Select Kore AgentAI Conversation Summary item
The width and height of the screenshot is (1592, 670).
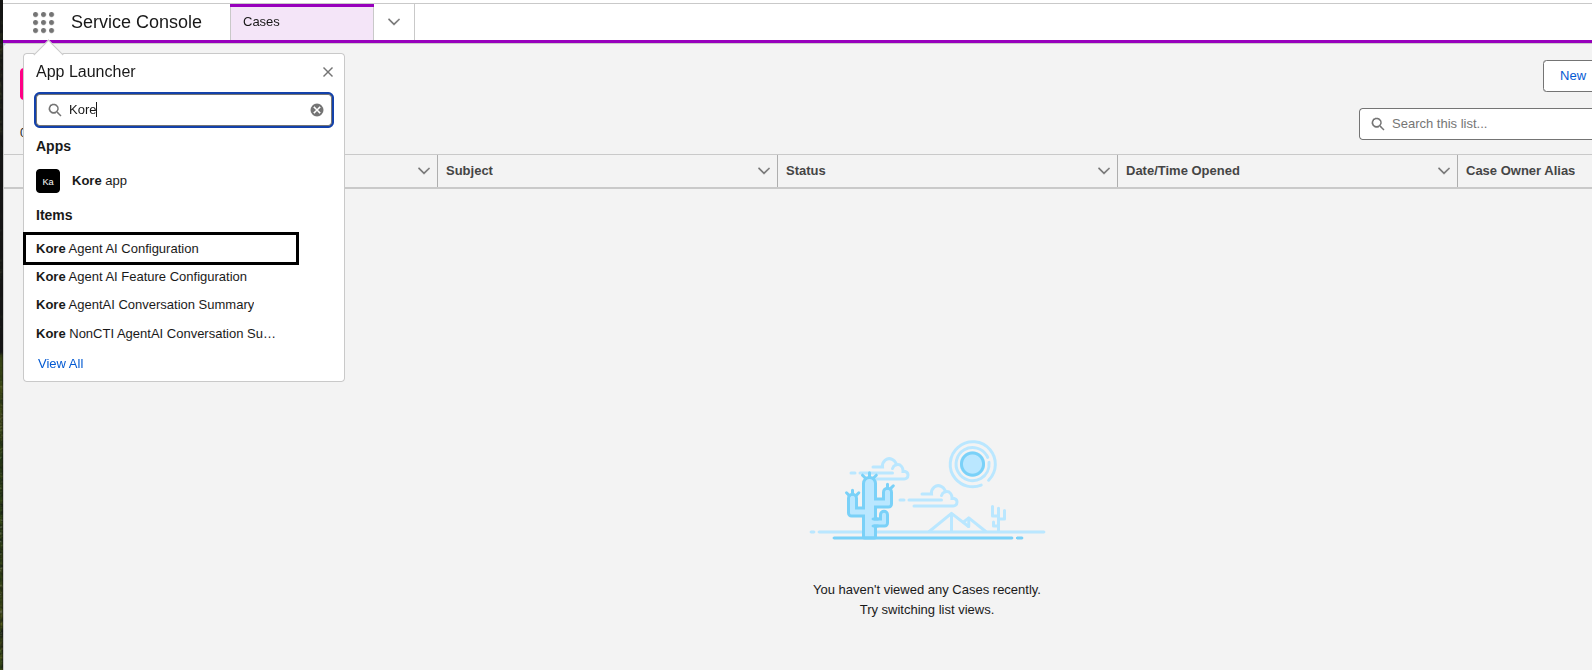pos(145,305)
